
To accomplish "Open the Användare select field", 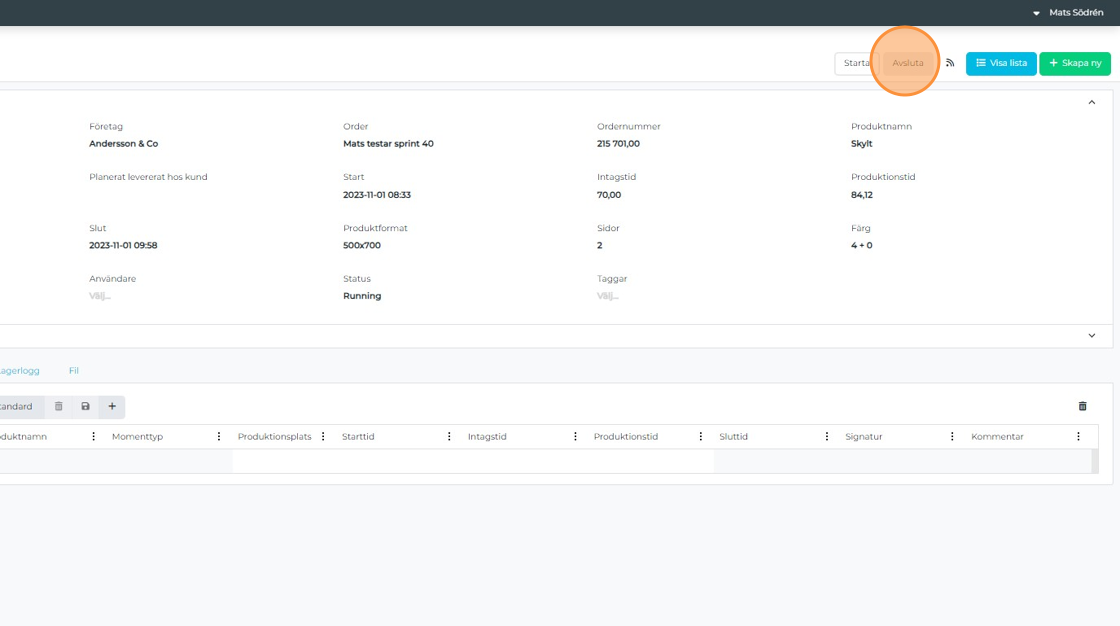I will tap(100, 296).
